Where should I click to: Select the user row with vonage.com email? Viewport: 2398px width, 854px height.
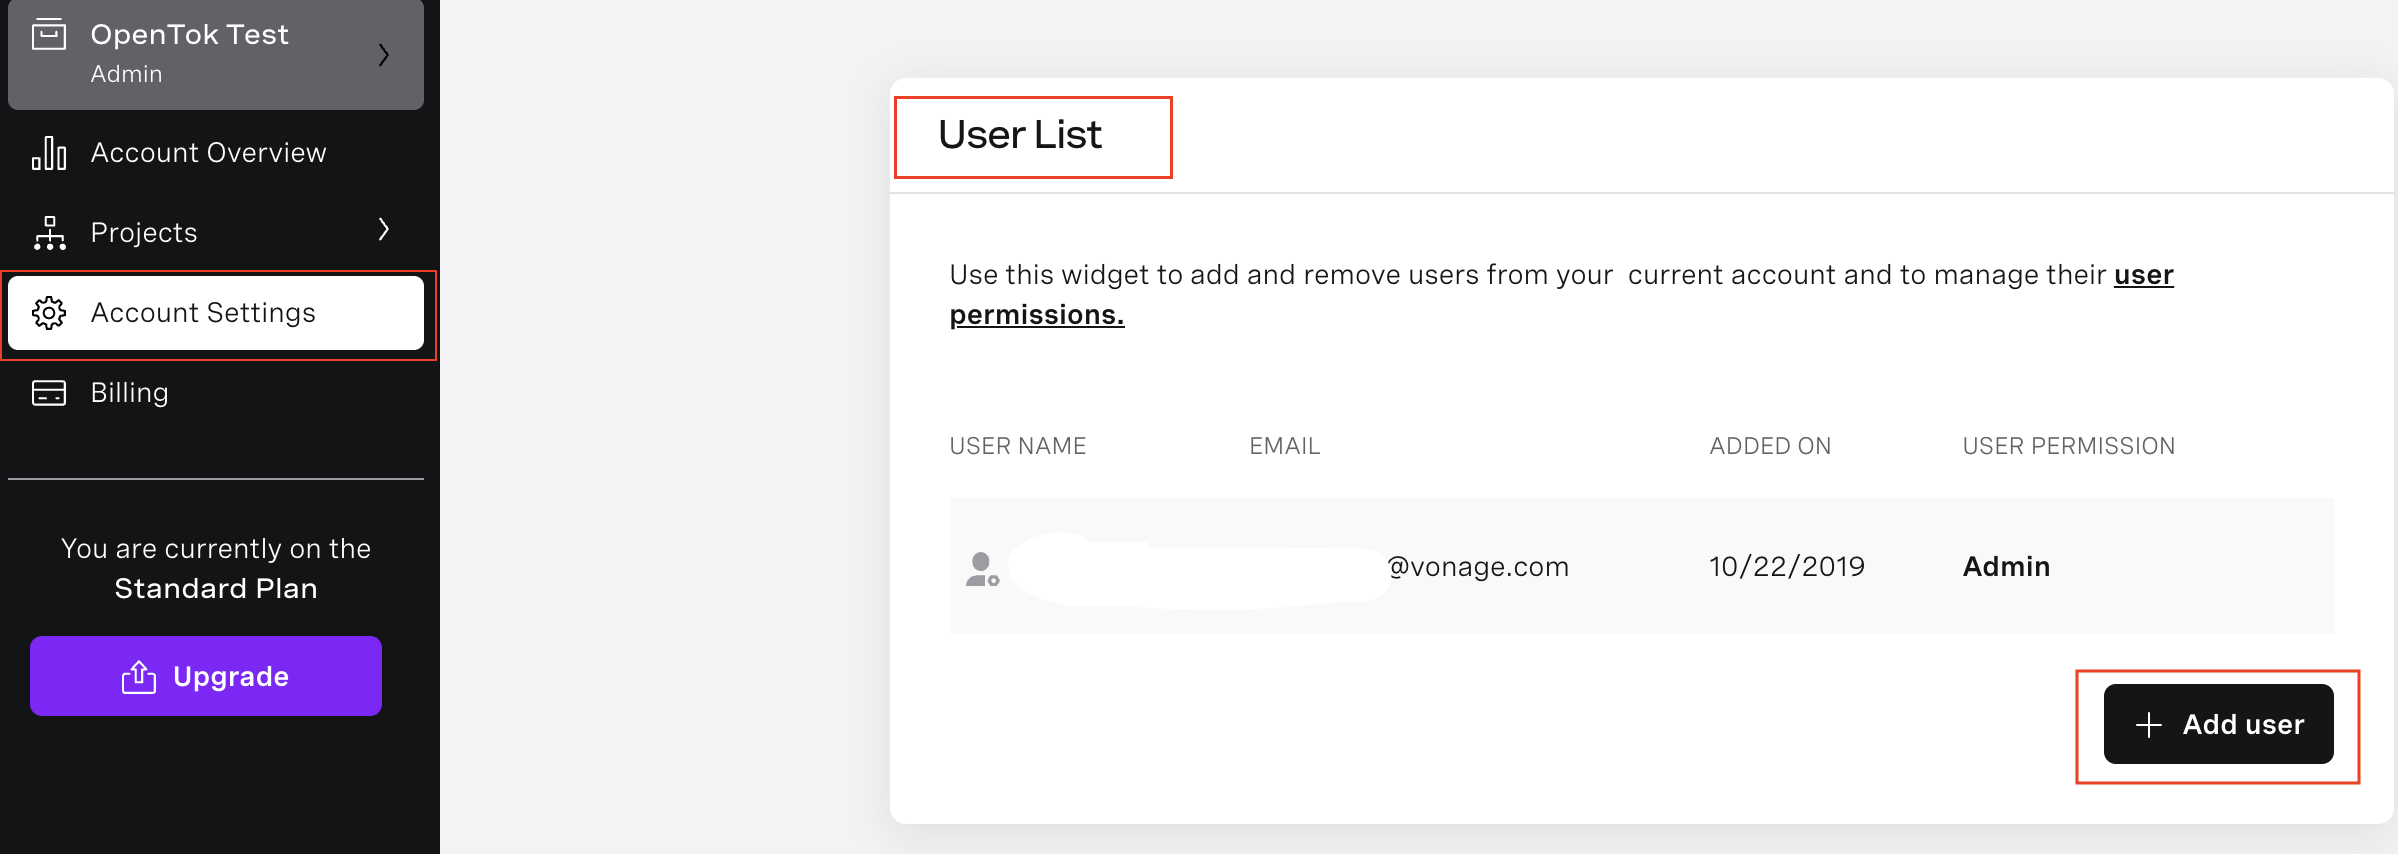[1641, 566]
